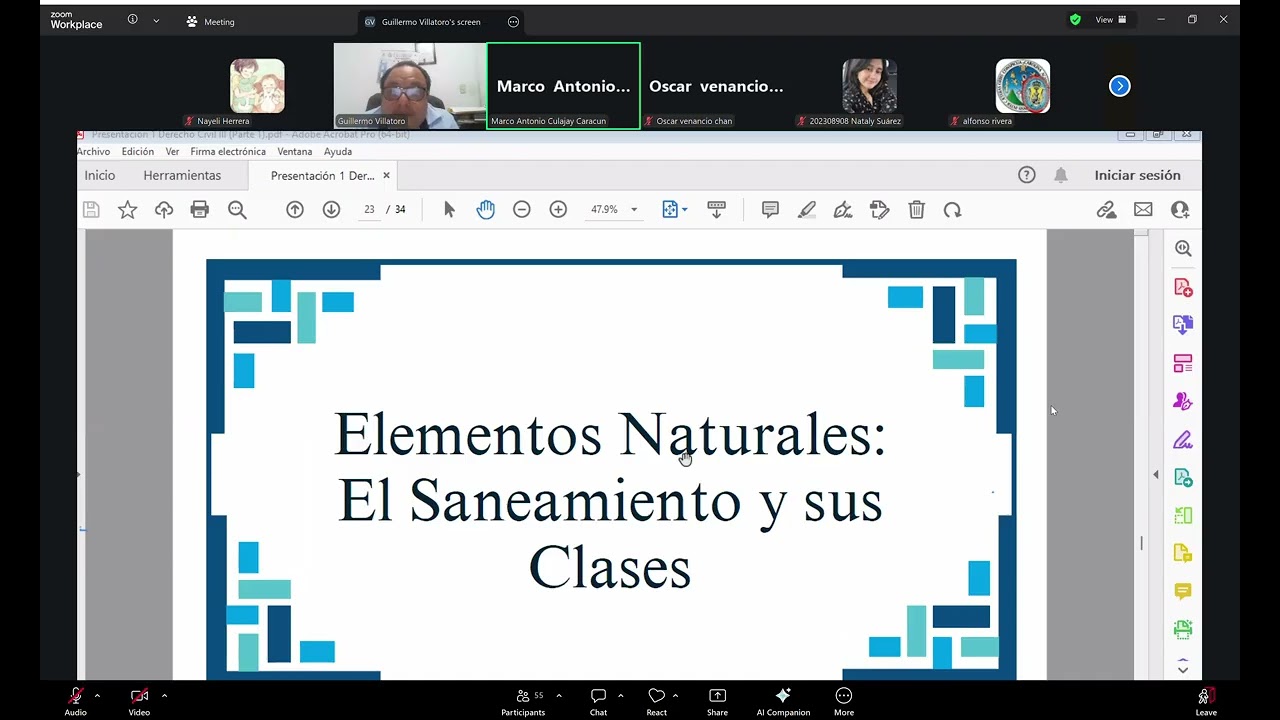Click the yellow comment tool in right panel
The height and width of the screenshot is (720, 1280).
pyautogui.click(x=1183, y=591)
